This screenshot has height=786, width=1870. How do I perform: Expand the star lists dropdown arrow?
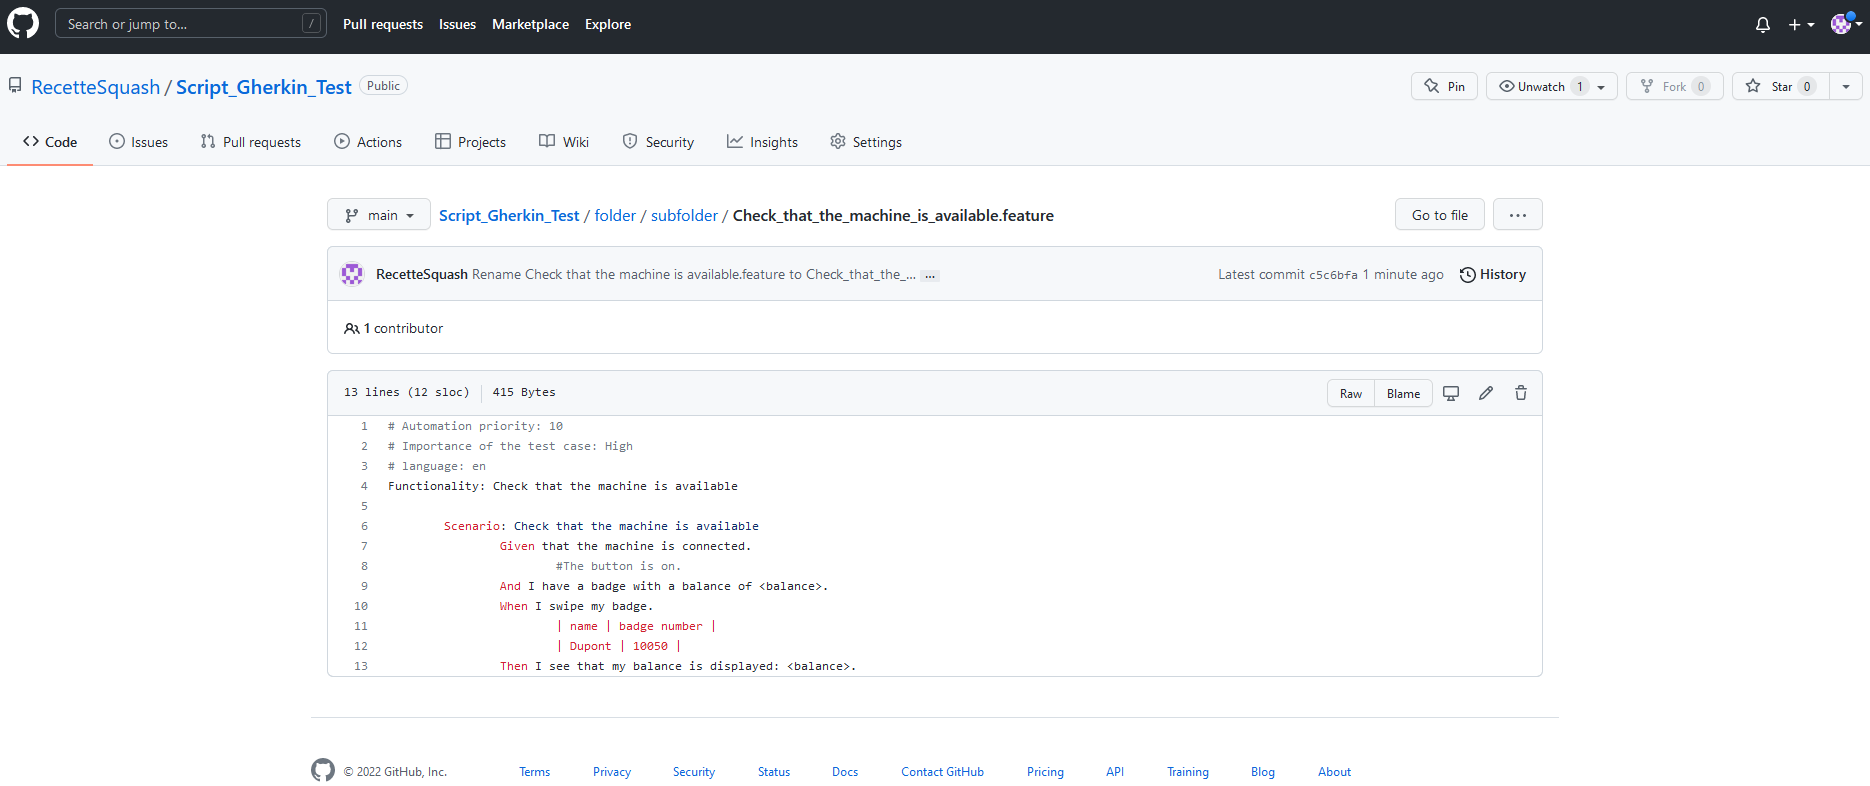(x=1845, y=87)
